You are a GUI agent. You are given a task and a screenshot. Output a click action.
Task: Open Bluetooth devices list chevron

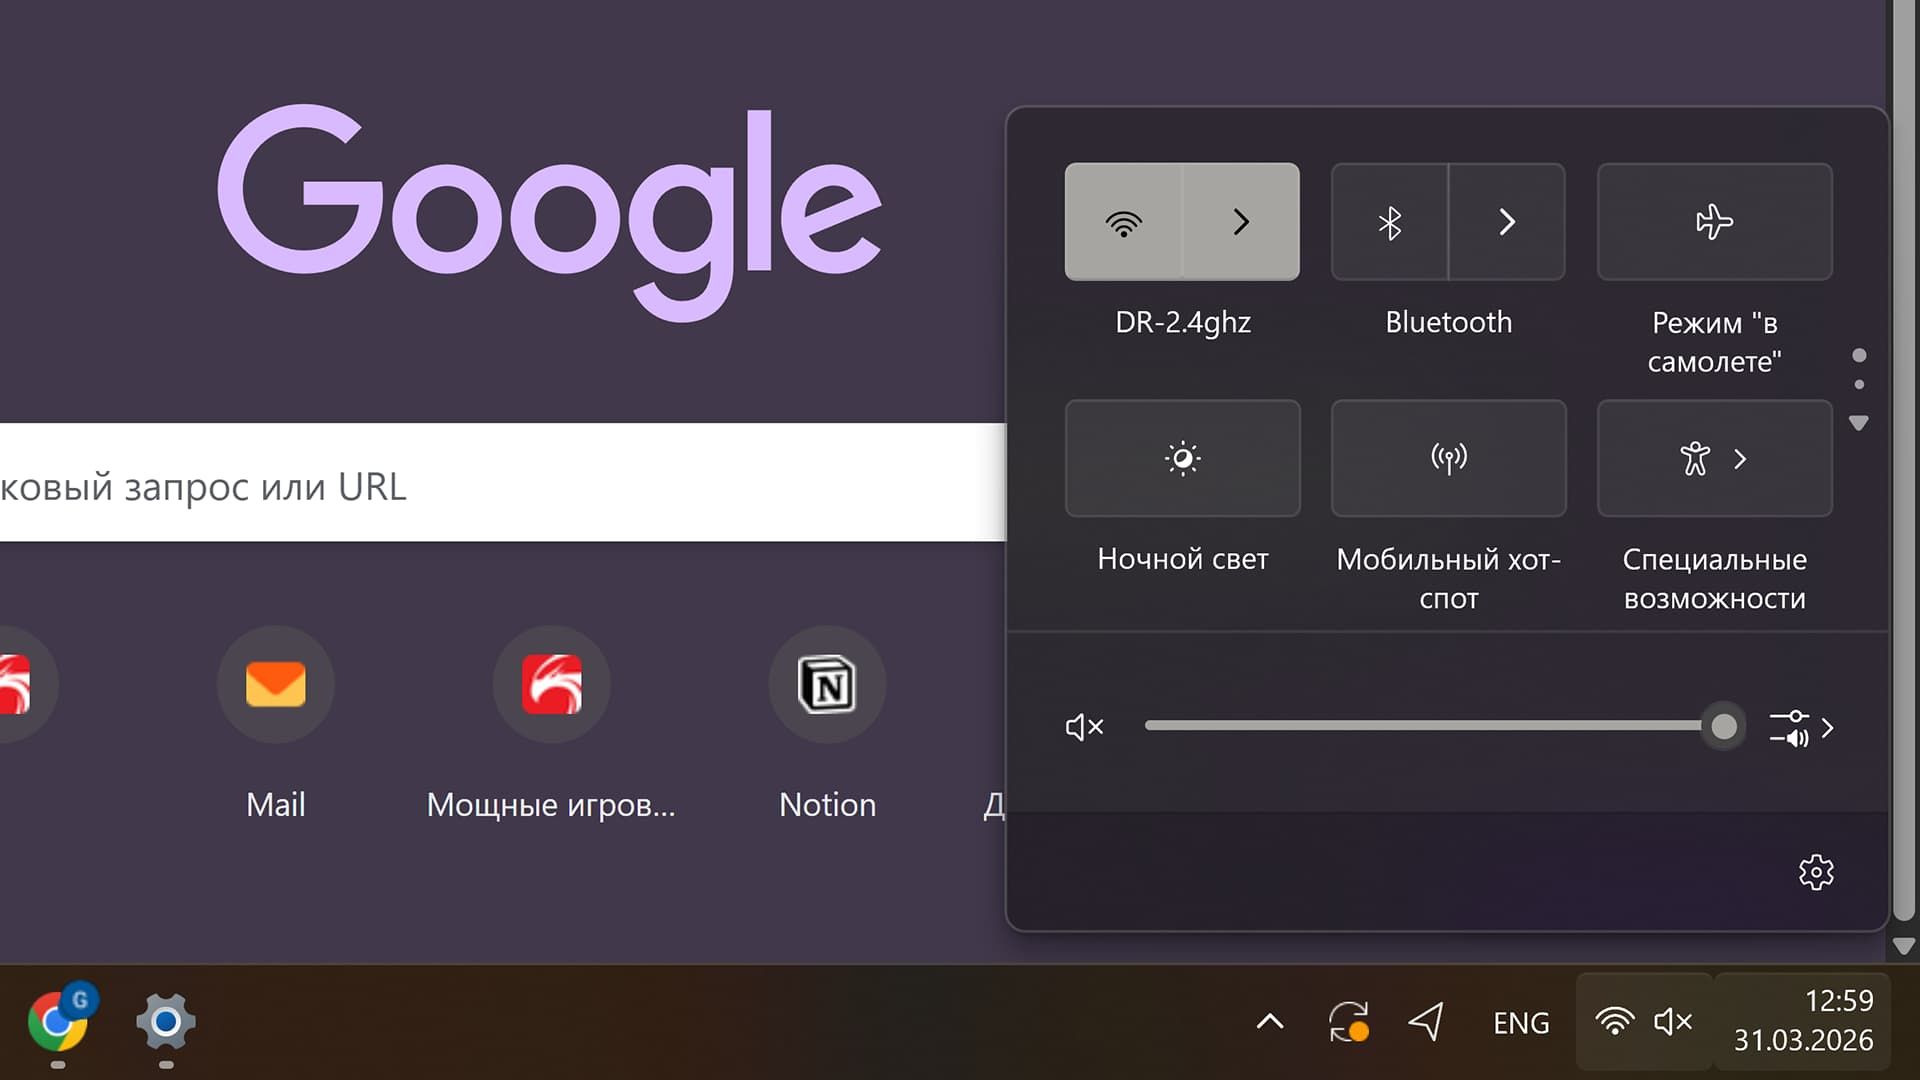click(x=1507, y=222)
